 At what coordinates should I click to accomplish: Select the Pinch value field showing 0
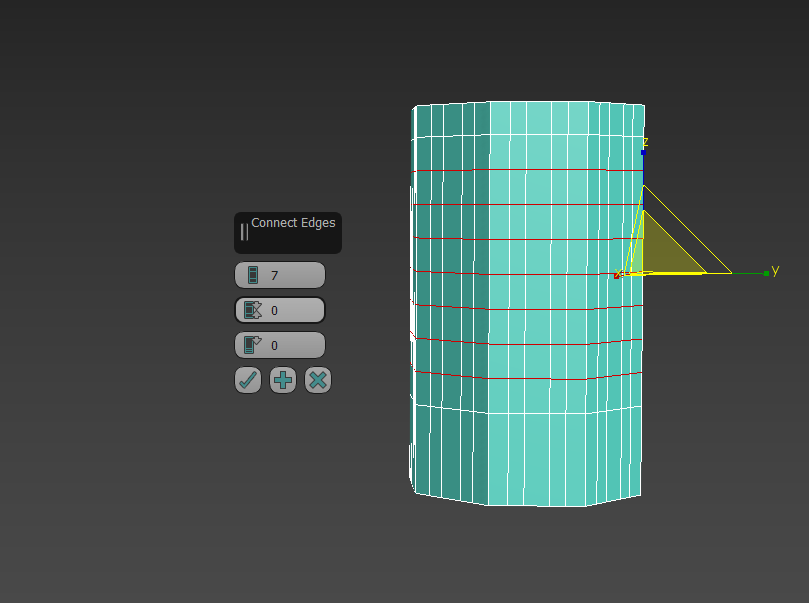tap(280, 310)
